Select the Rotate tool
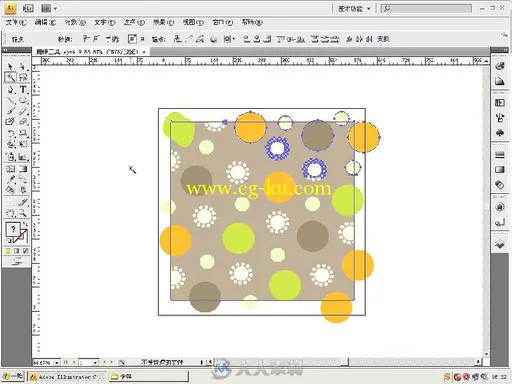Screen dimensions: 512x384 pos(10,133)
